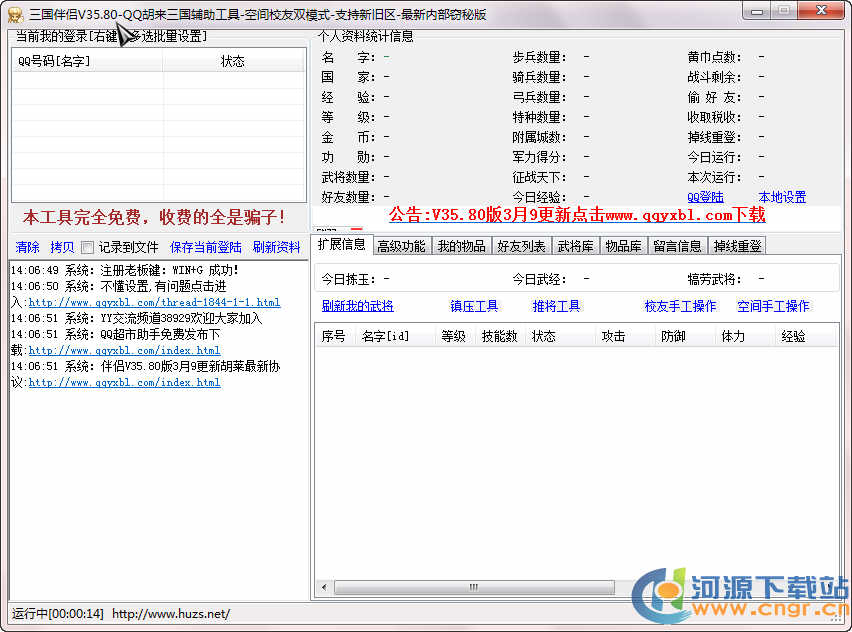Click the QQ号码[名字] column header
The height and width of the screenshot is (632, 852).
87,61
